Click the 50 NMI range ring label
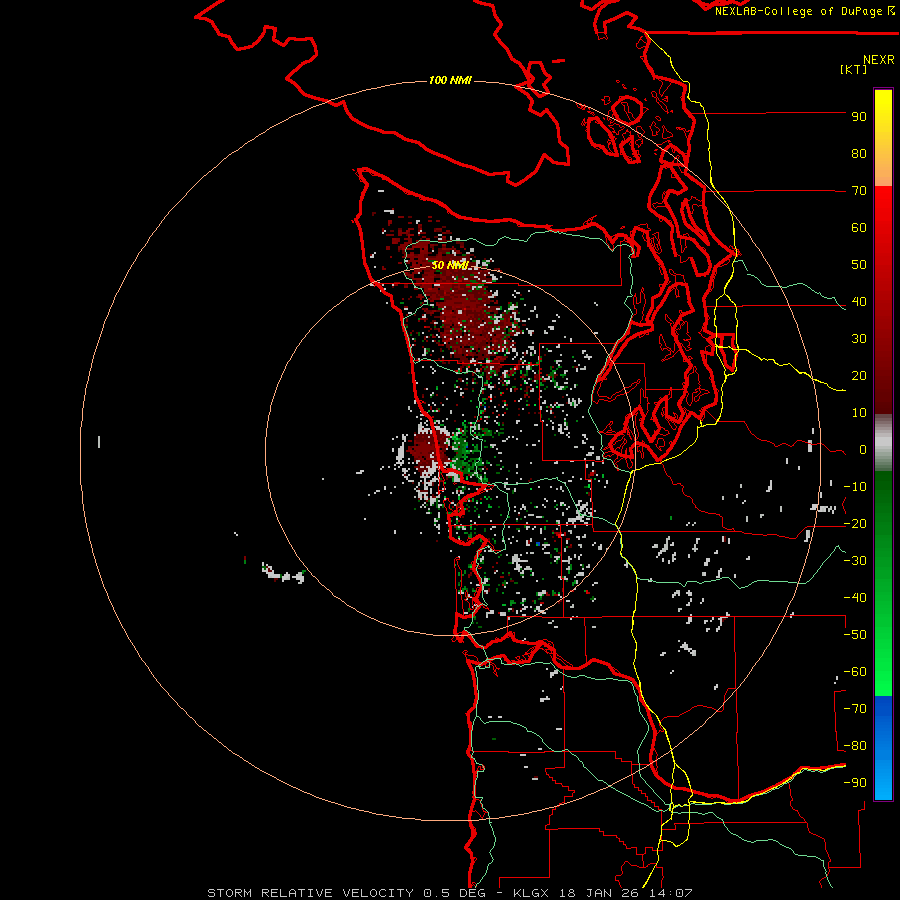900x900 pixels. point(450,265)
